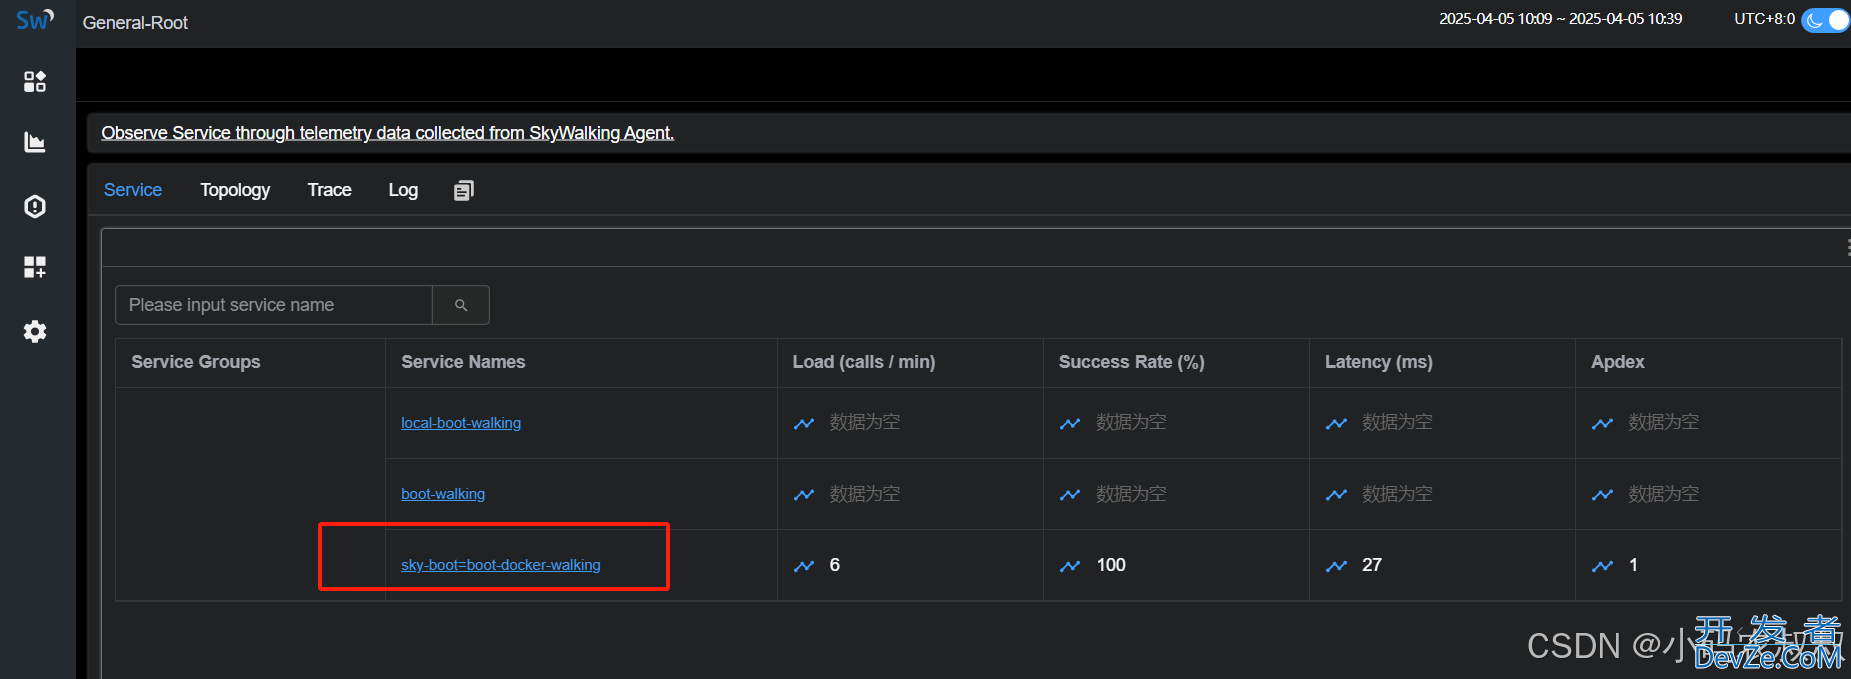The height and width of the screenshot is (679, 1851).
Task: Switch to the Service tab
Action: click(x=133, y=190)
